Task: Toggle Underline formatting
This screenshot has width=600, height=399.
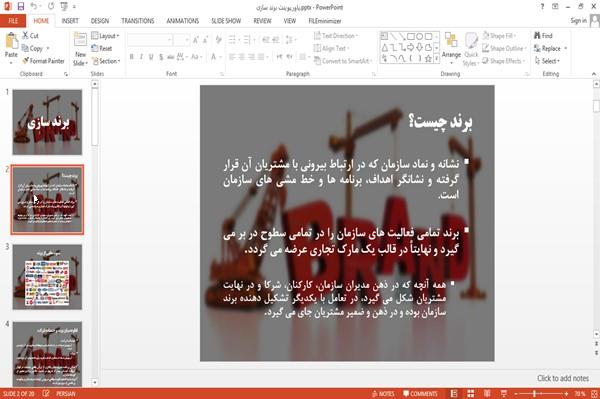Action: click(151, 57)
